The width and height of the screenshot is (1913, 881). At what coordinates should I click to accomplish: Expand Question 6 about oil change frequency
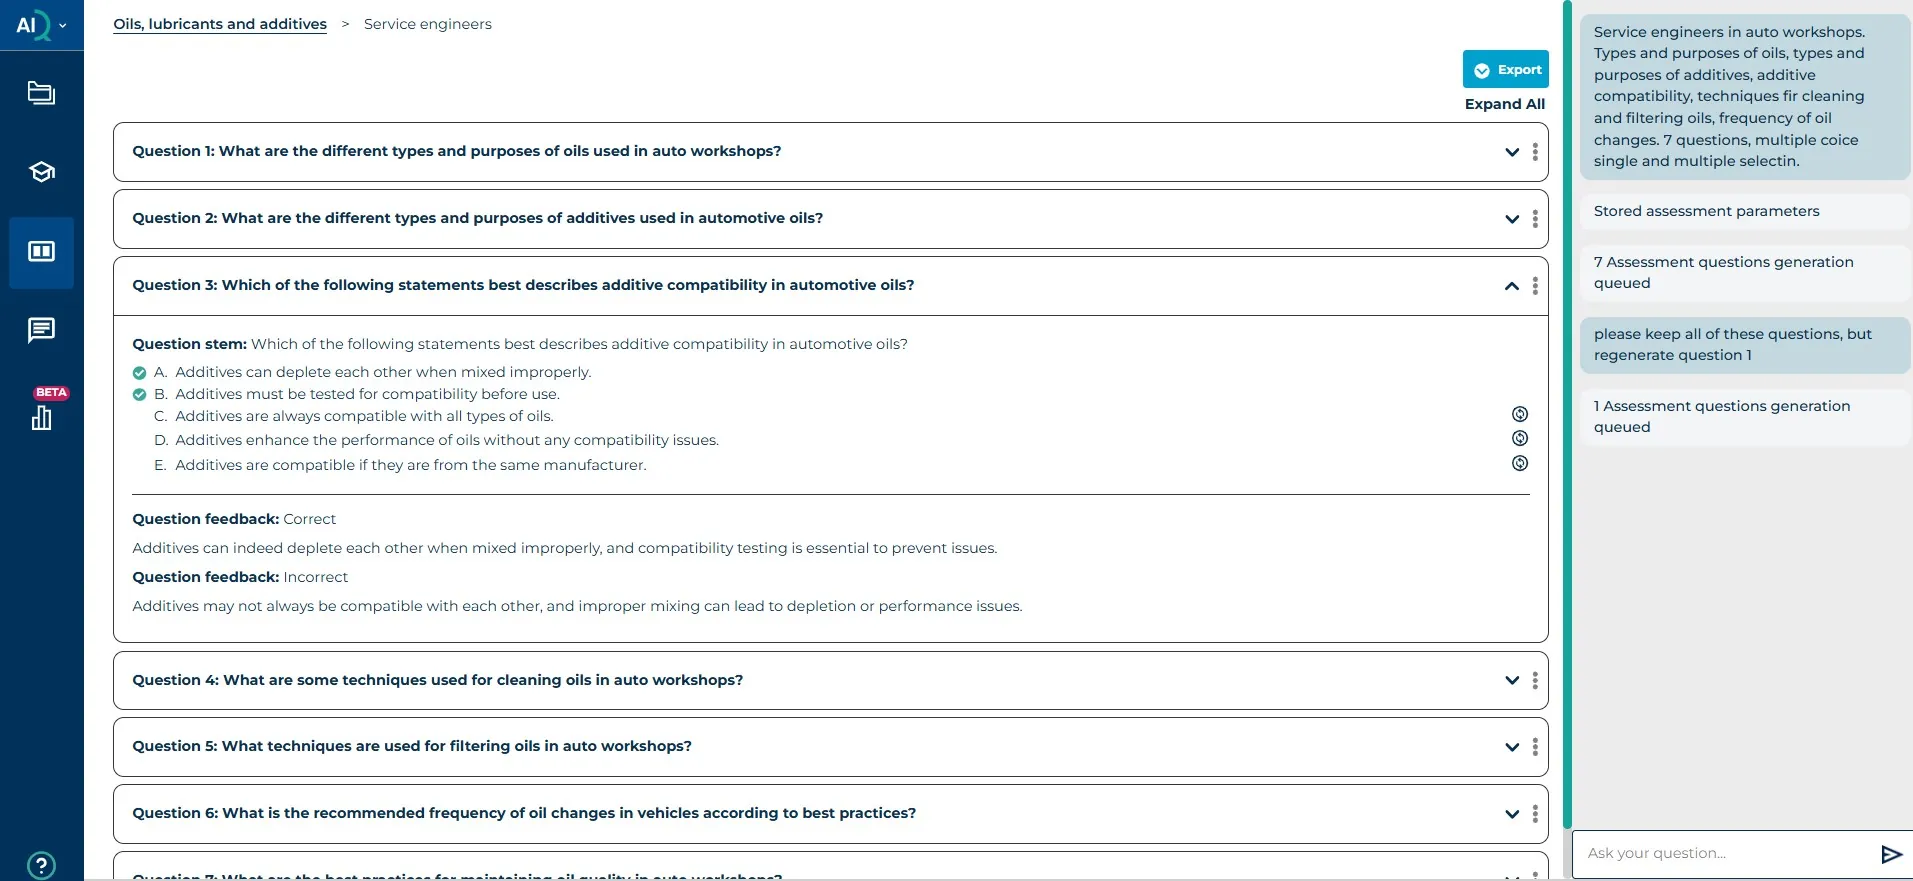[x=1511, y=814]
